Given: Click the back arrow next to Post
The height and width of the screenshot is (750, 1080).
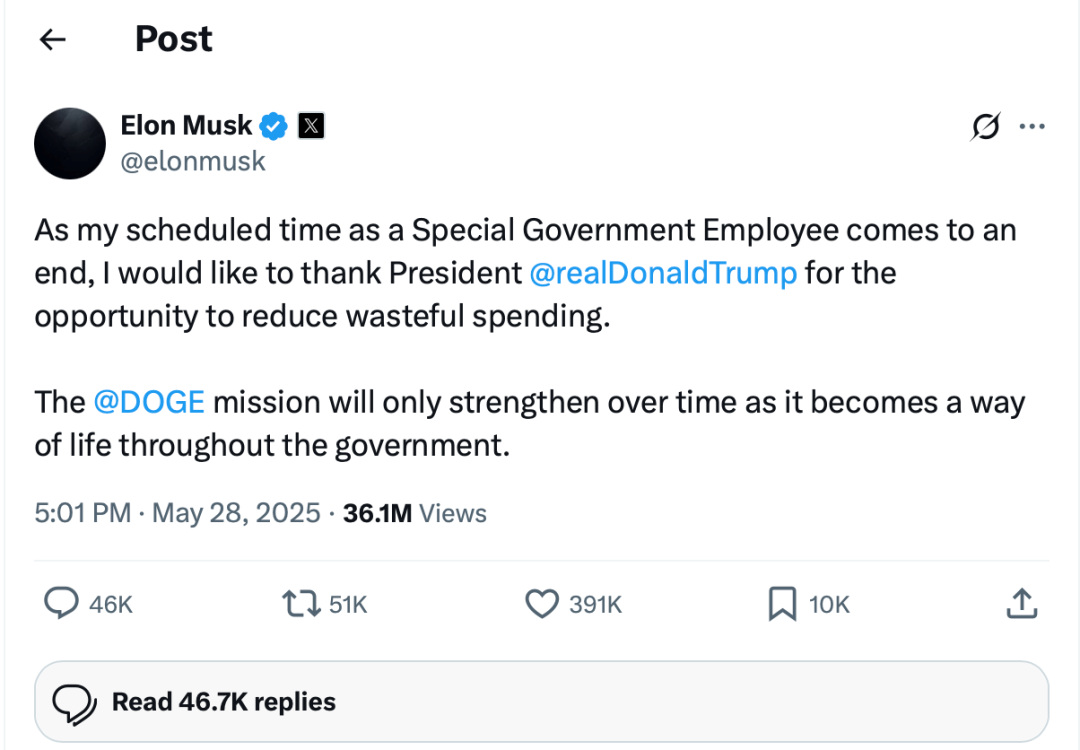Looking at the screenshot, I should coord(52,40).
